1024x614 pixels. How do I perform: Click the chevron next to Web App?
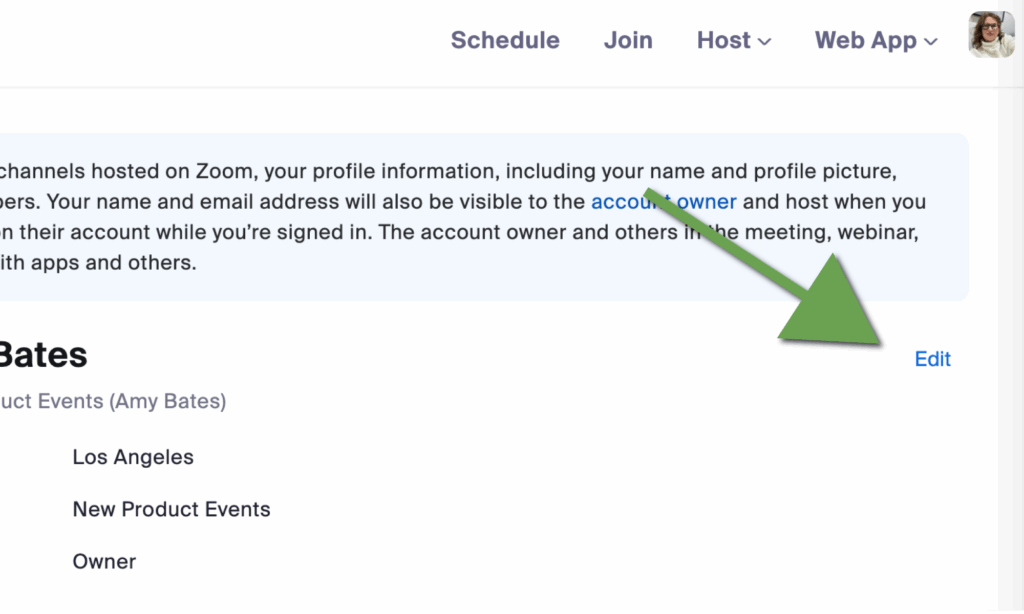pyautogui.click(x=931, y=42)
